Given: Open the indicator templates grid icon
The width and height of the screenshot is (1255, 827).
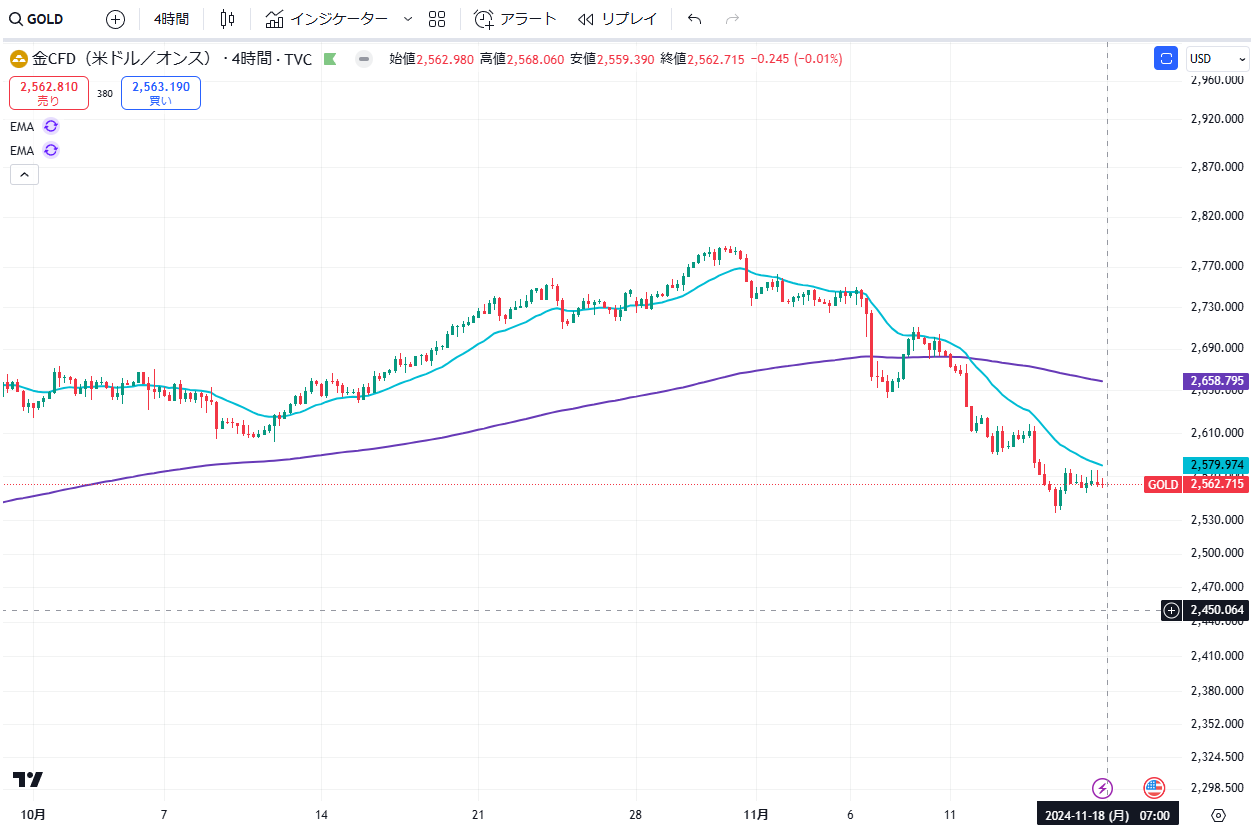Looking at the screenshot, I should click(436, 19).
